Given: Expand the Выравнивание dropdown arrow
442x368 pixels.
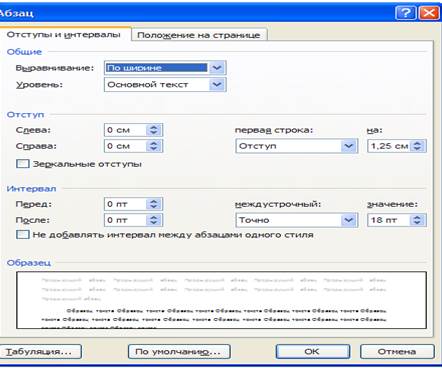Looking at the screenshot, I should coord(217,68).
